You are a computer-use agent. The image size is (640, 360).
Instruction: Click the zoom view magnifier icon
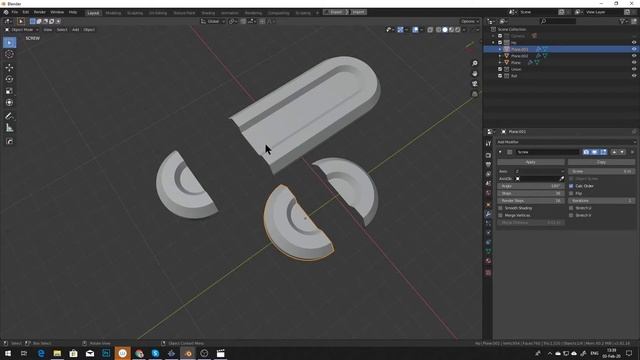tap(475, 63)
